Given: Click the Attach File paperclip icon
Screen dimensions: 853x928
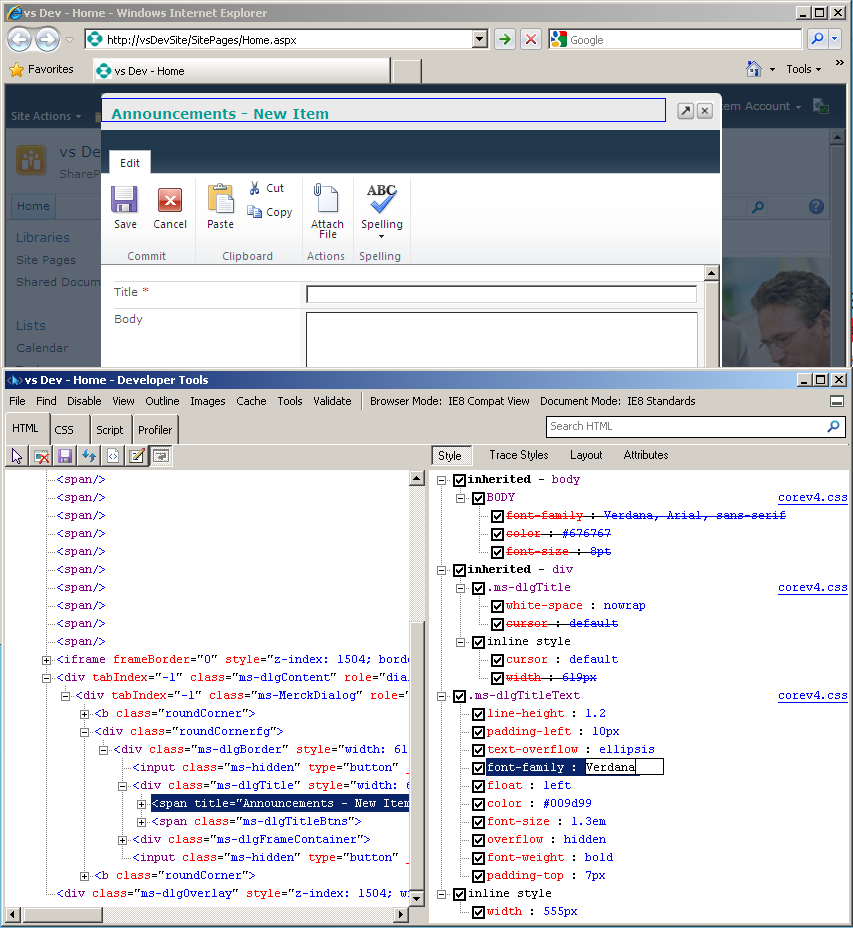Looking at the screenshot, I should [326, 198].
